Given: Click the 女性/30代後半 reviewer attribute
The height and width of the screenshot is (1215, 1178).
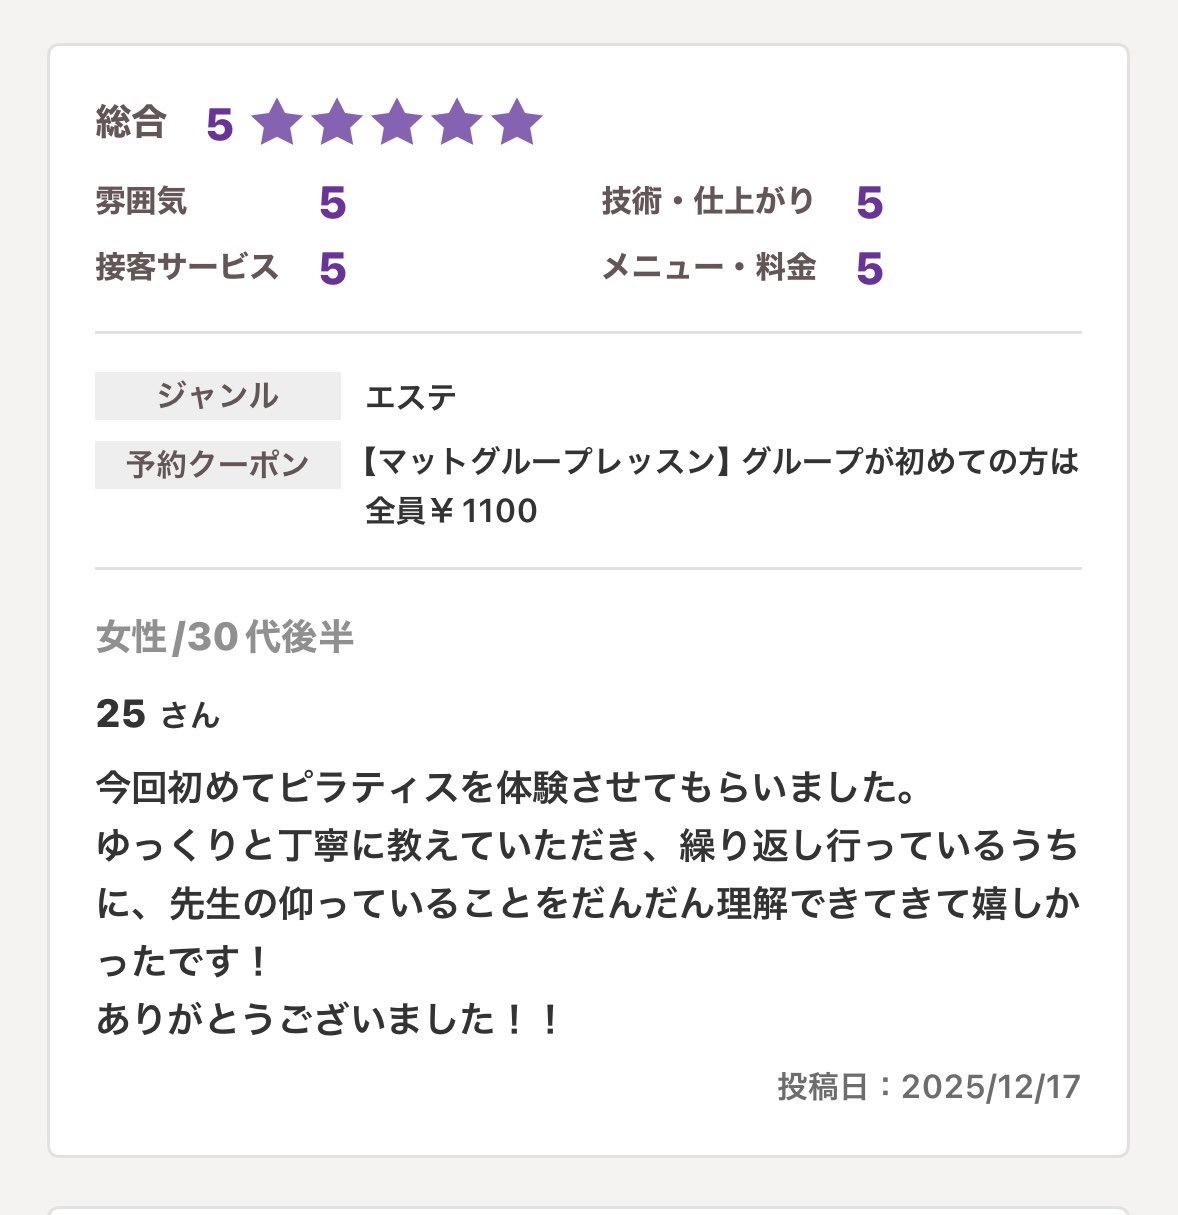Looking at the screenshot, I should (225, 637).
